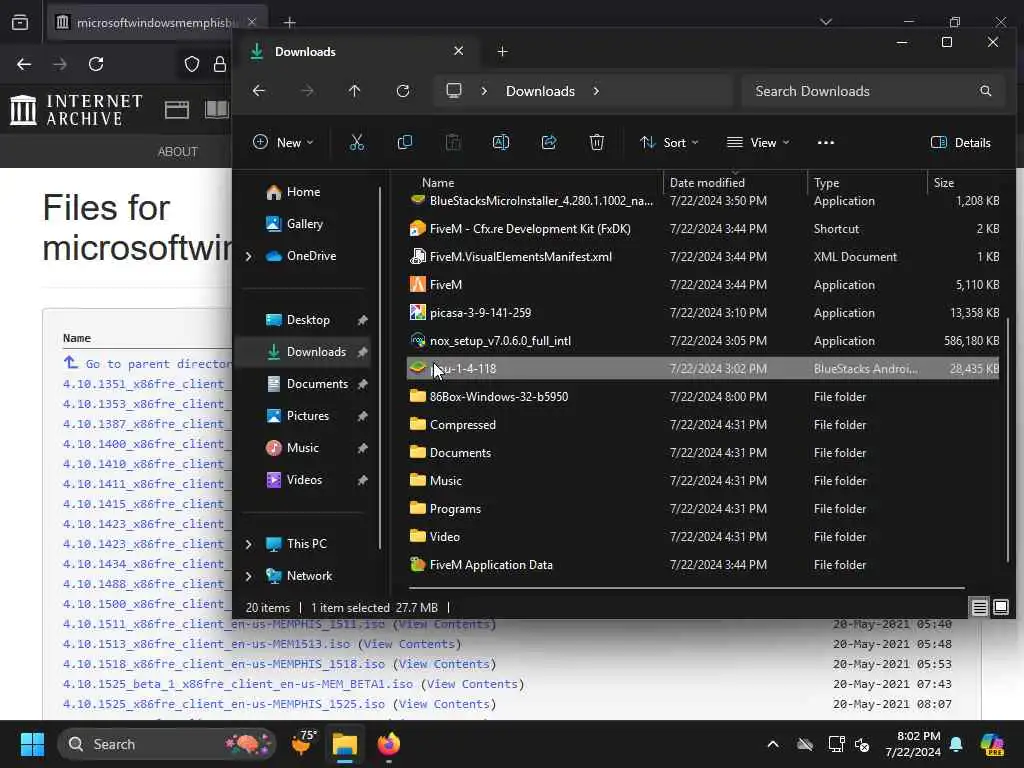
Task: Click the This PC monitor icon in address bar
Action: [454, 91]
